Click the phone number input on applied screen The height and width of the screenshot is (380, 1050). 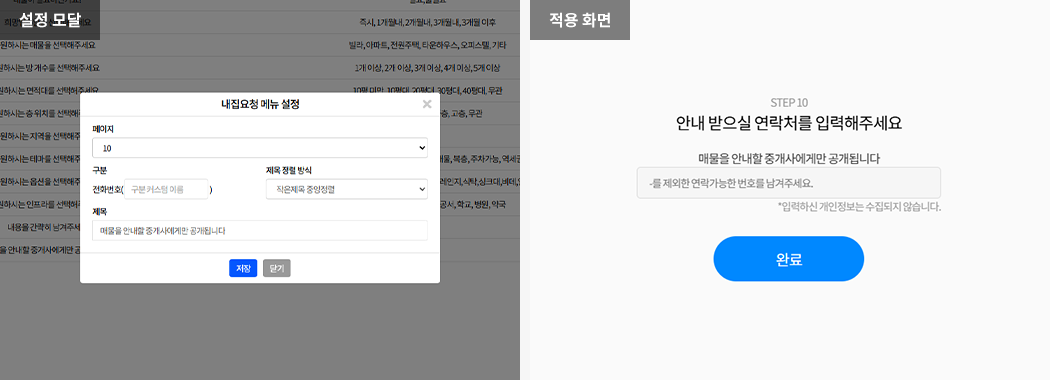pyautogui.click(x=789, y=182)
